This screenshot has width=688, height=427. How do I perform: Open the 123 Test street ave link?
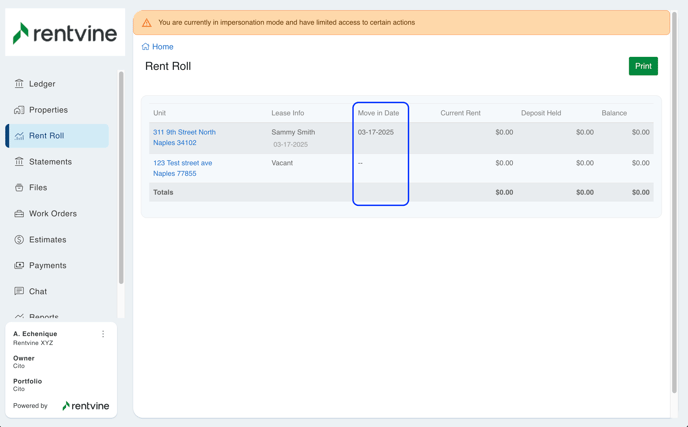click(x=182, y=163)
